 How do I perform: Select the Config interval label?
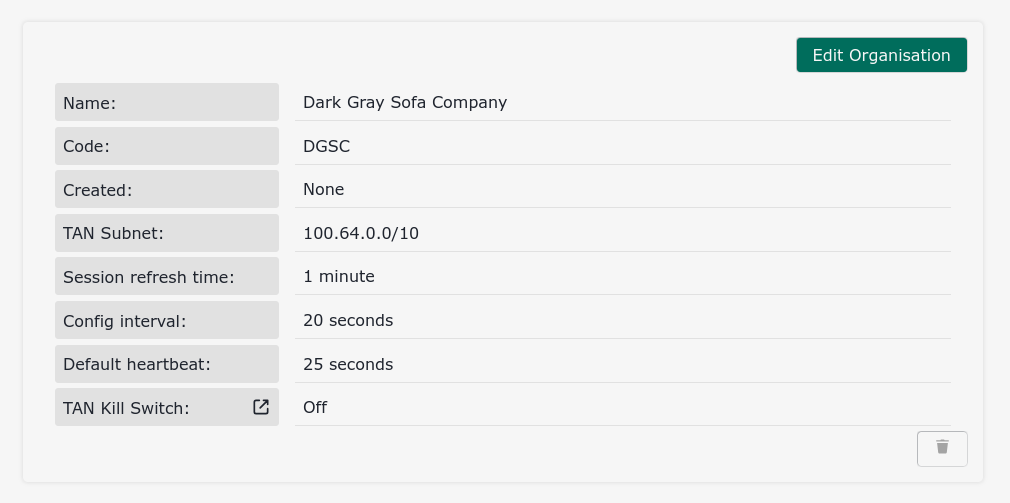click(x=125, y=321)
